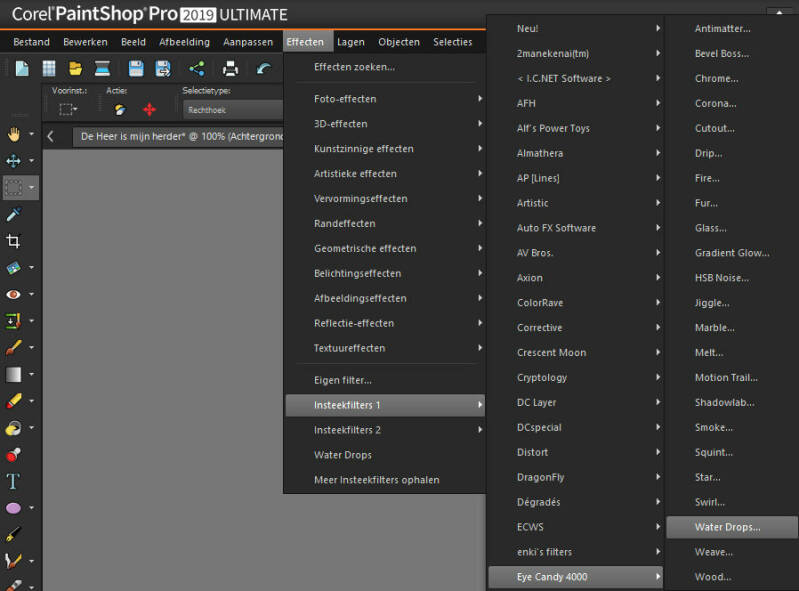Expand the Eraser tool flyout arrow

click(x=32, y=400)
